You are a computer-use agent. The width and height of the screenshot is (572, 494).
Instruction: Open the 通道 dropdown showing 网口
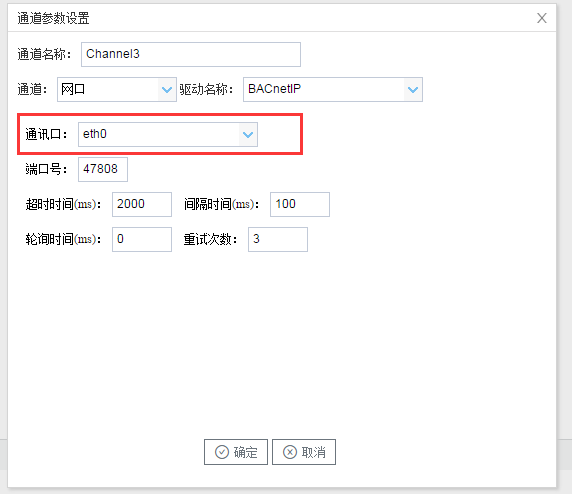[x=117, y=89]
